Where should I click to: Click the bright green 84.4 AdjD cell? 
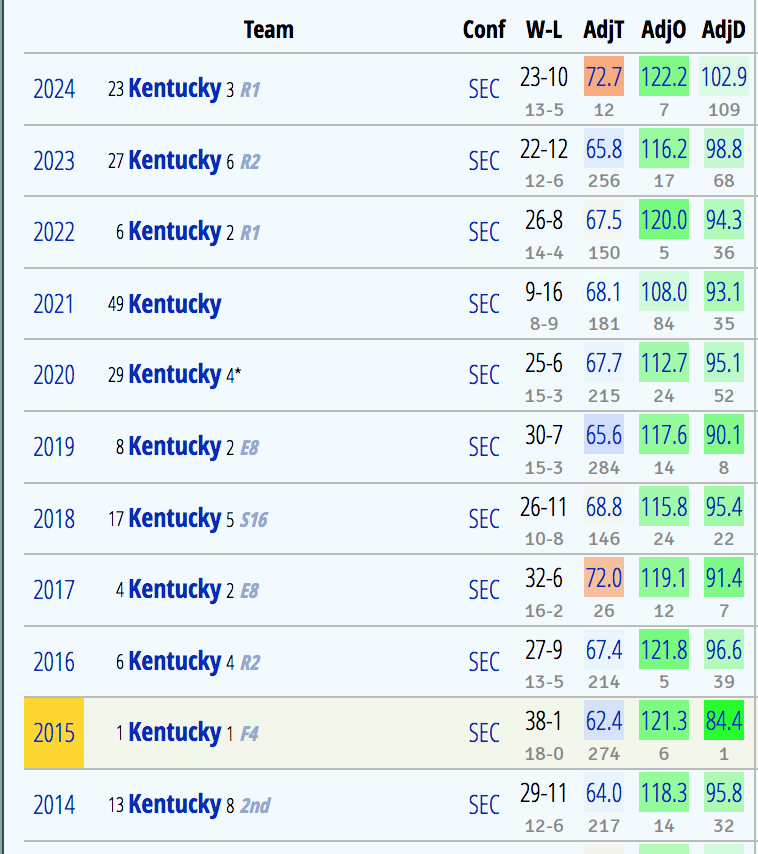pyautogui.click(x=723, y=720)
